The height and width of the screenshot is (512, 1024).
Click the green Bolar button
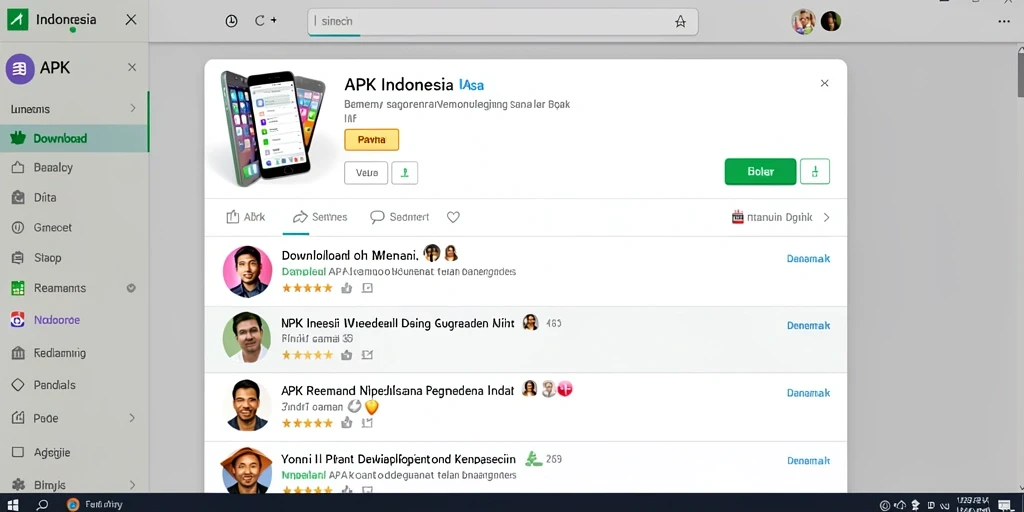coord(760,172)
